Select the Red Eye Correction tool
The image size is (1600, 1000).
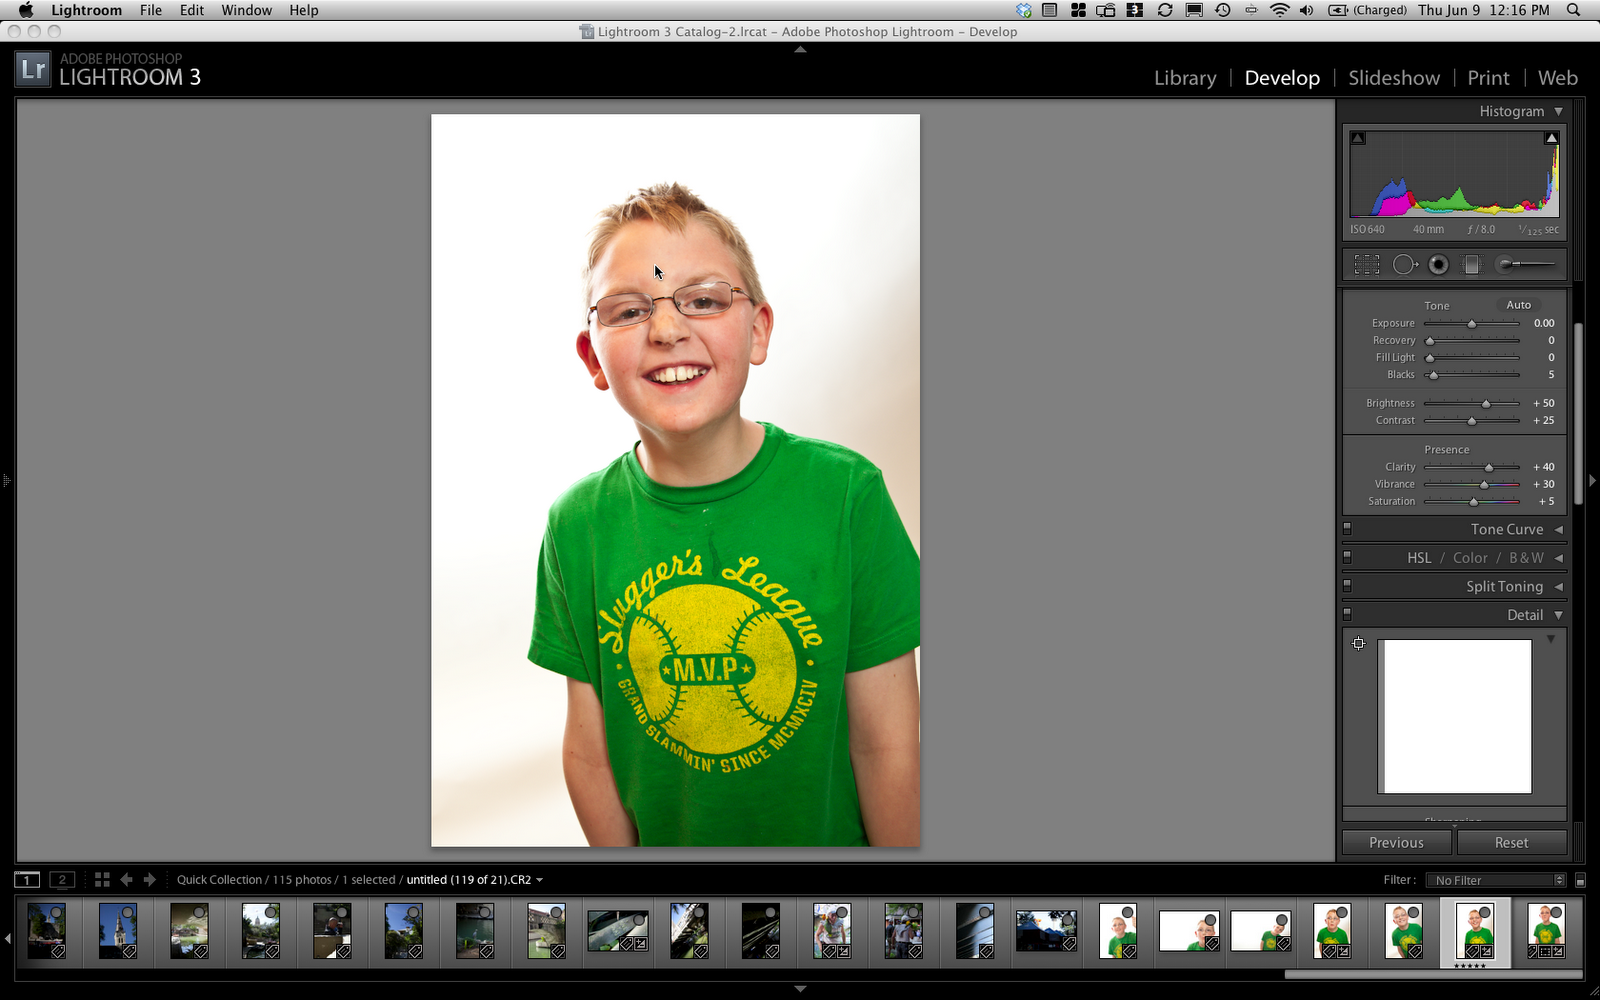[x=1438, y=264]
